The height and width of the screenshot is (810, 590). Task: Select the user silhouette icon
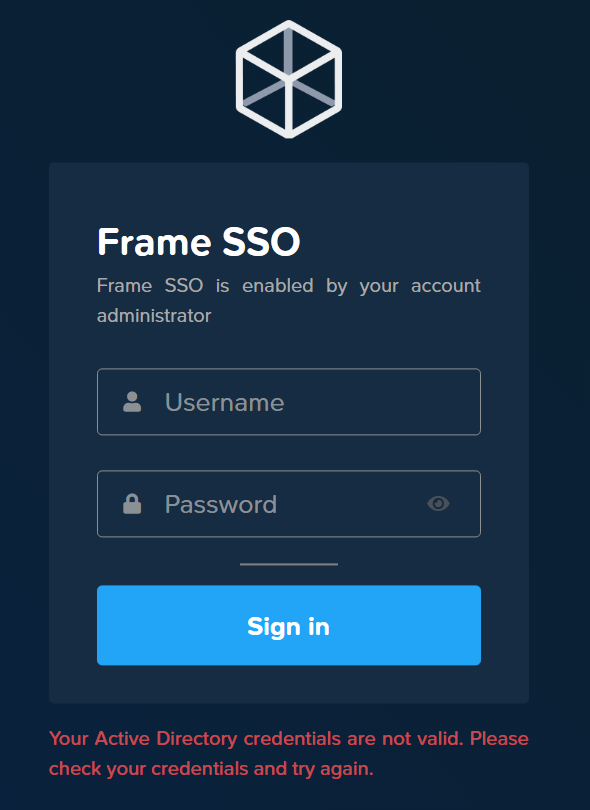(131, 401)
